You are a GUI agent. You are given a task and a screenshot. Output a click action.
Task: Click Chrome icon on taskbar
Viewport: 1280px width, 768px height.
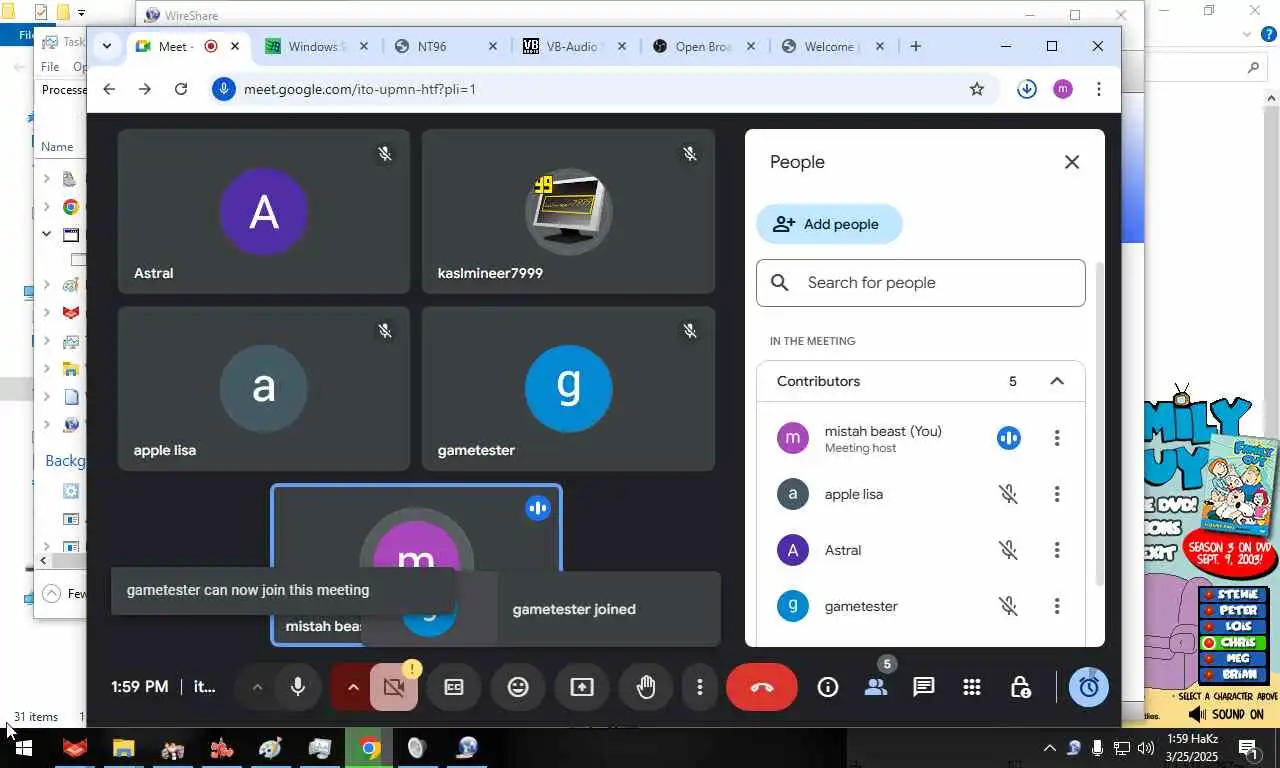coord(369,748)
